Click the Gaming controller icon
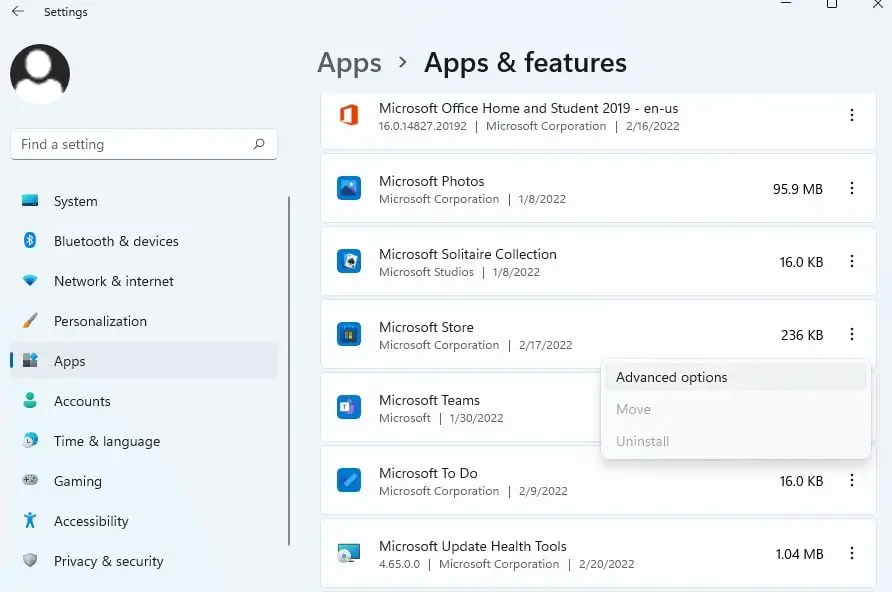892x592 pixels. (x=30, y=481)
